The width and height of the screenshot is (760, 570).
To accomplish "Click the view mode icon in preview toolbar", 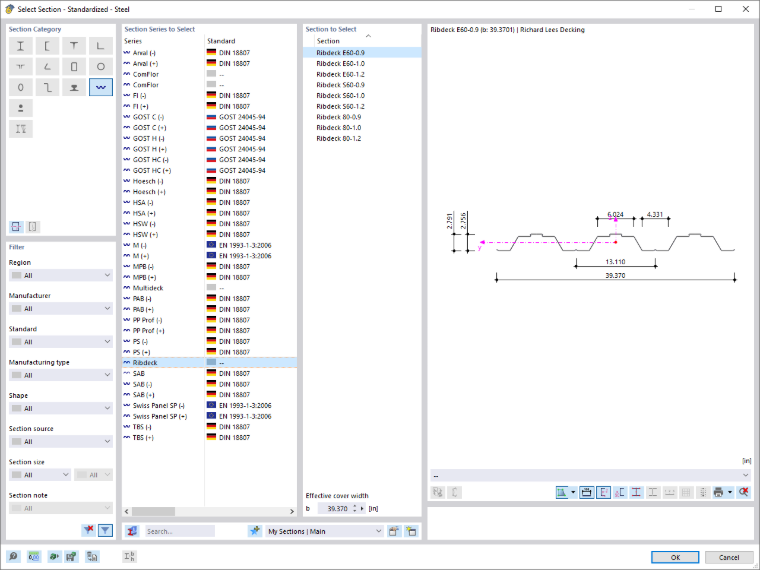I will click(x=562, y=492).
